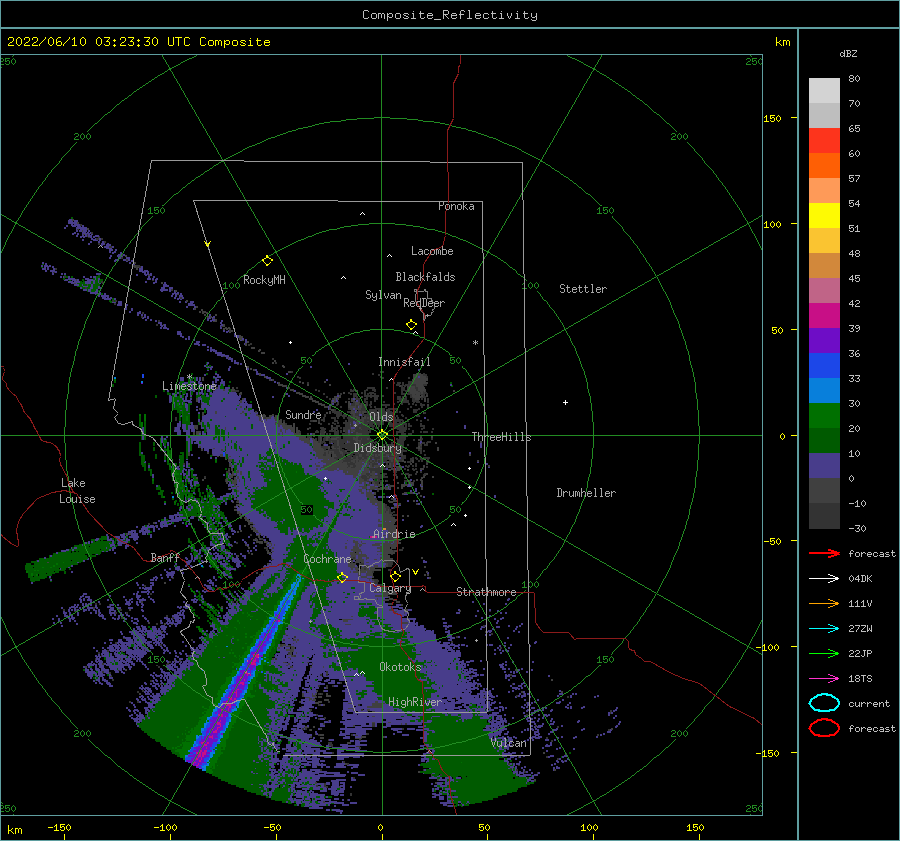Select the light gray swatch between 80 and 70

824,91
